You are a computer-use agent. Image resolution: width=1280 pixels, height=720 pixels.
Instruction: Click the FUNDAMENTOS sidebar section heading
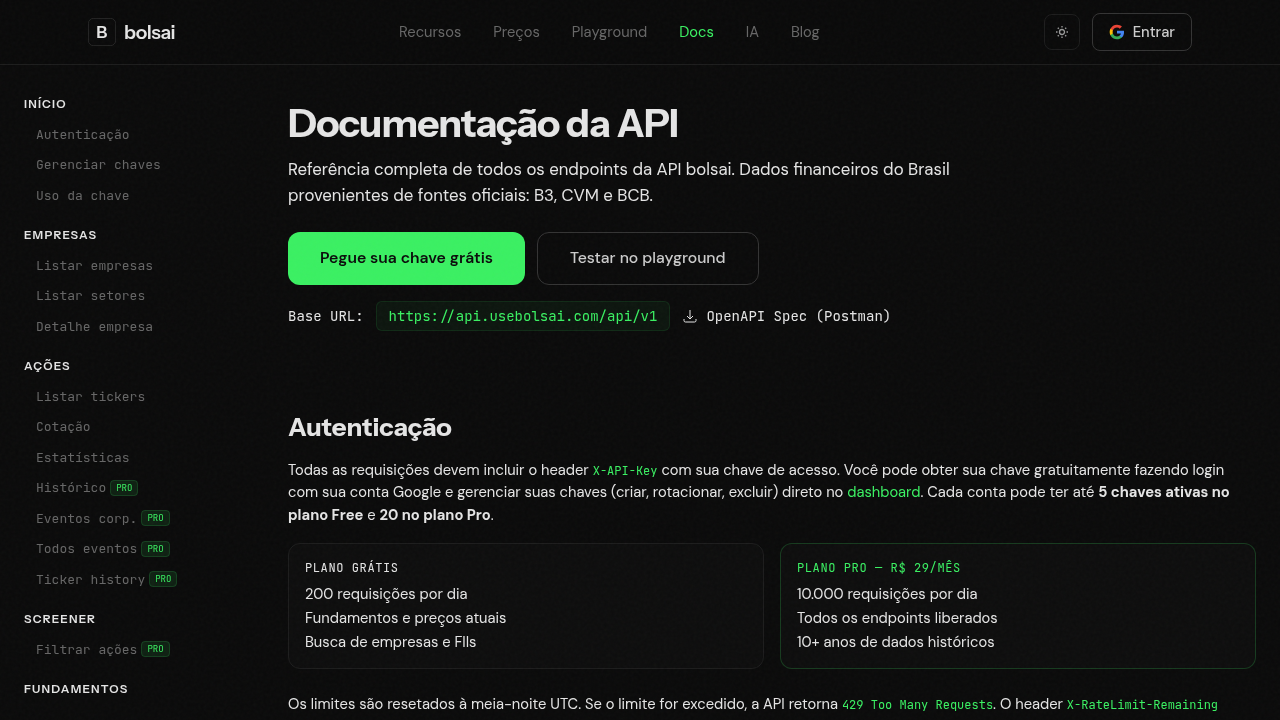[x=76, y=689]
